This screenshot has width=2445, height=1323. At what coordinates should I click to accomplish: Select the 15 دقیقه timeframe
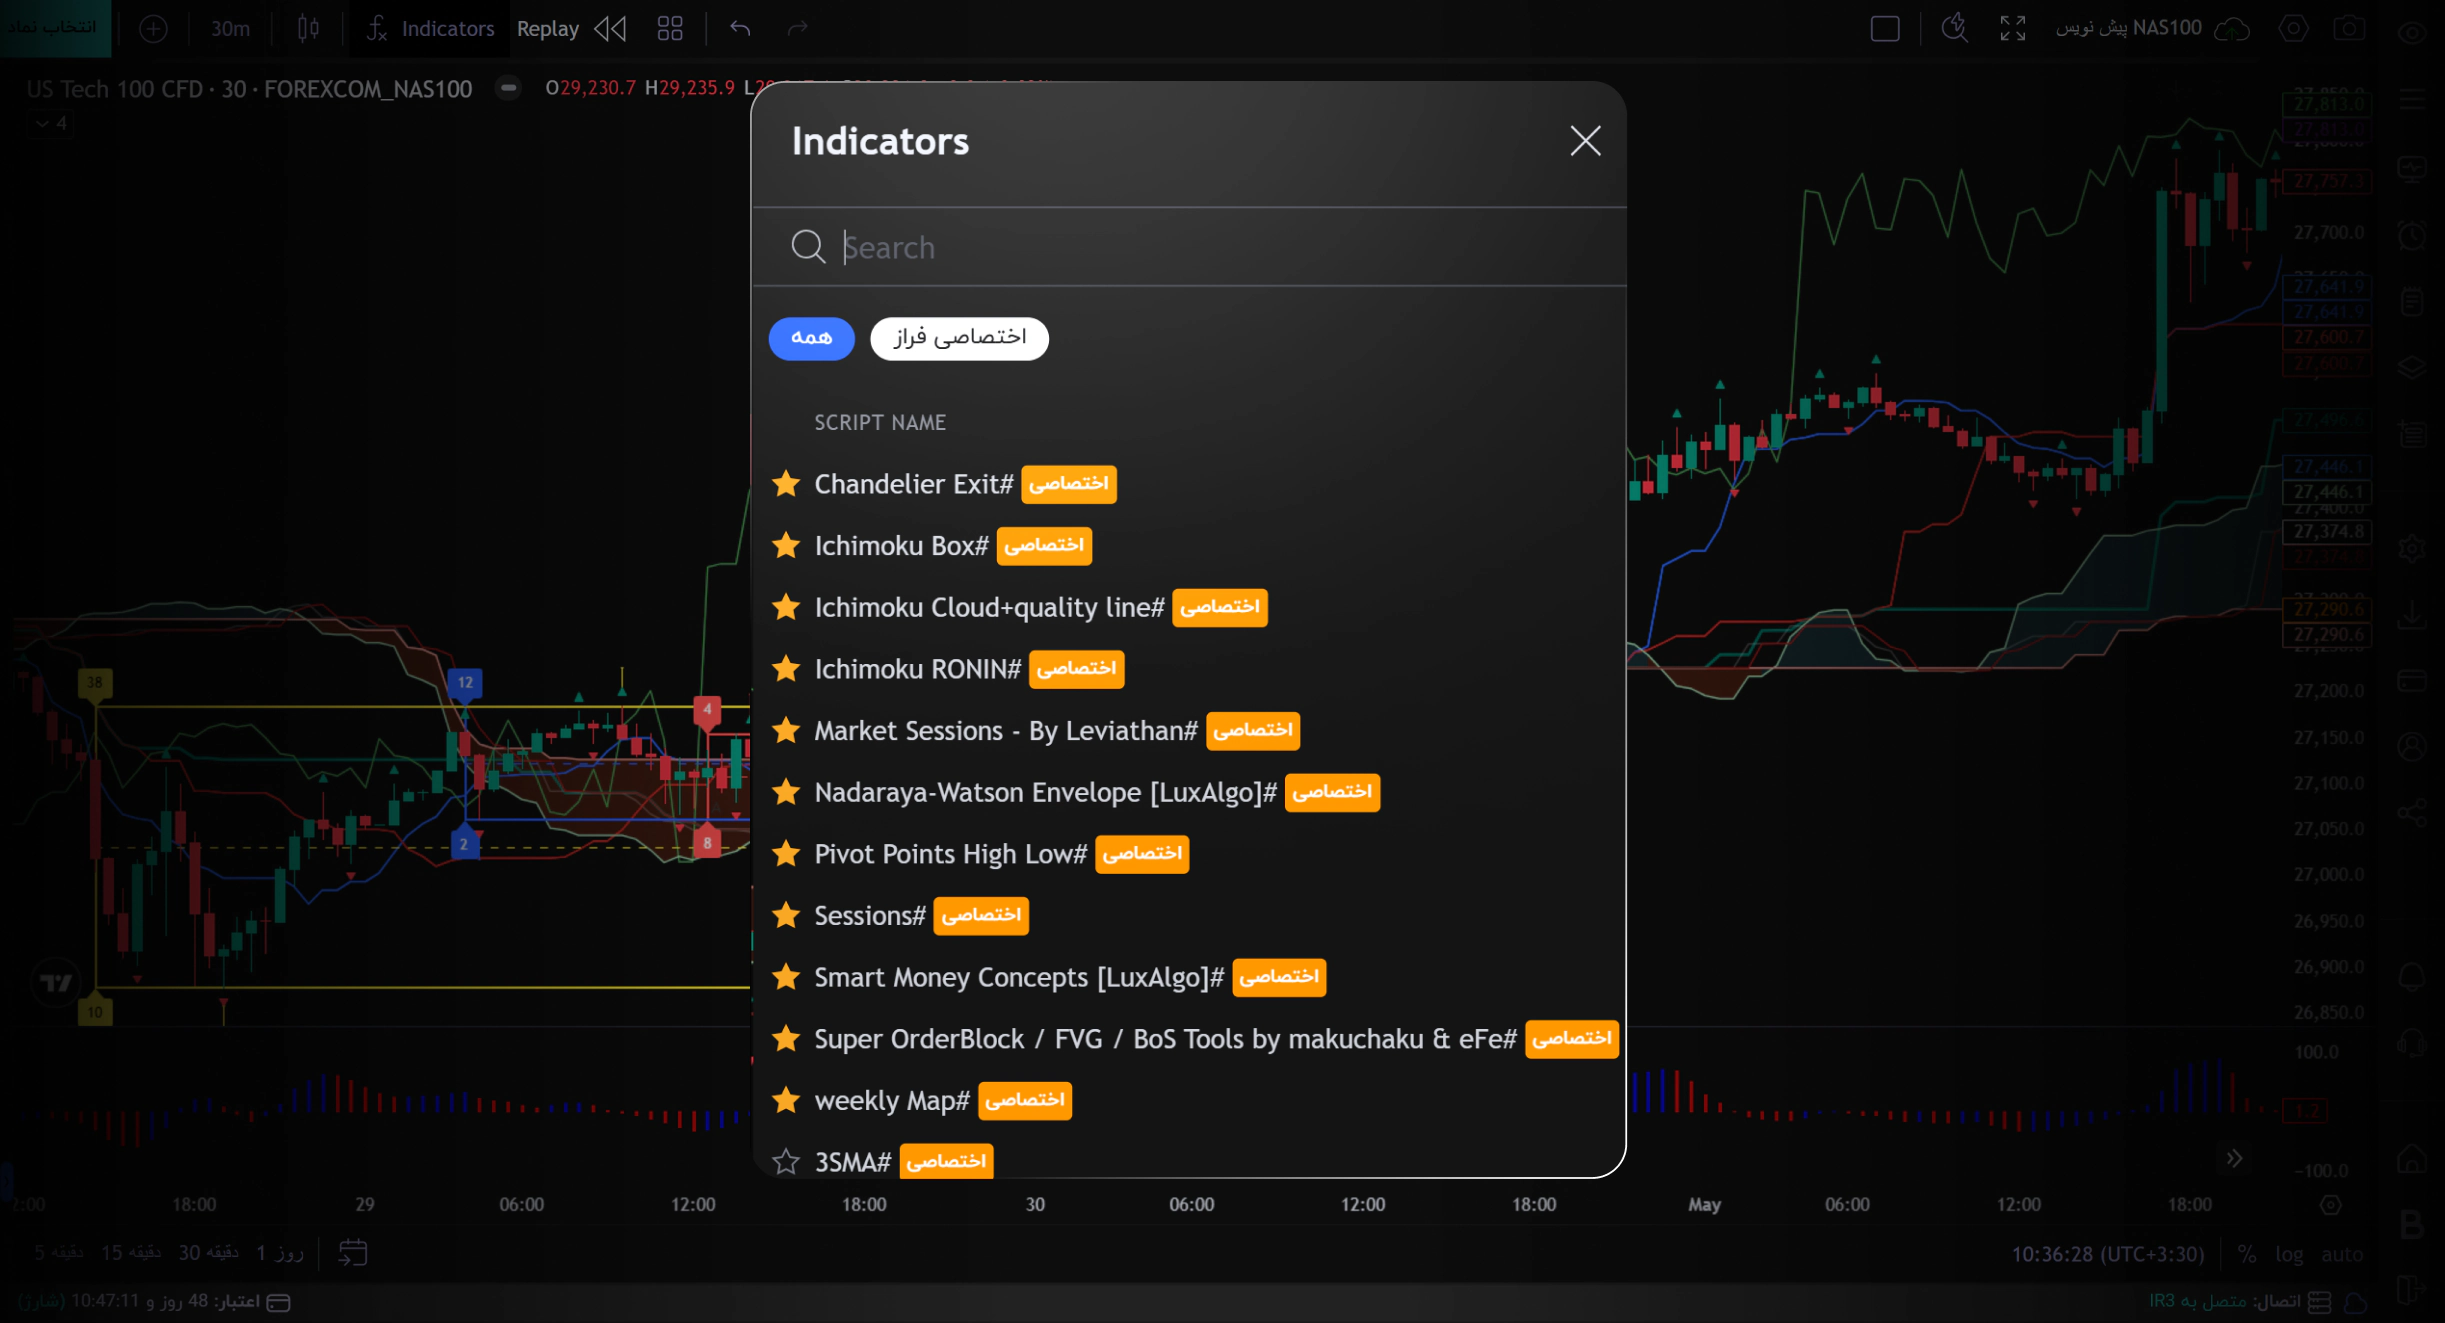click(x=131, y=1253)
